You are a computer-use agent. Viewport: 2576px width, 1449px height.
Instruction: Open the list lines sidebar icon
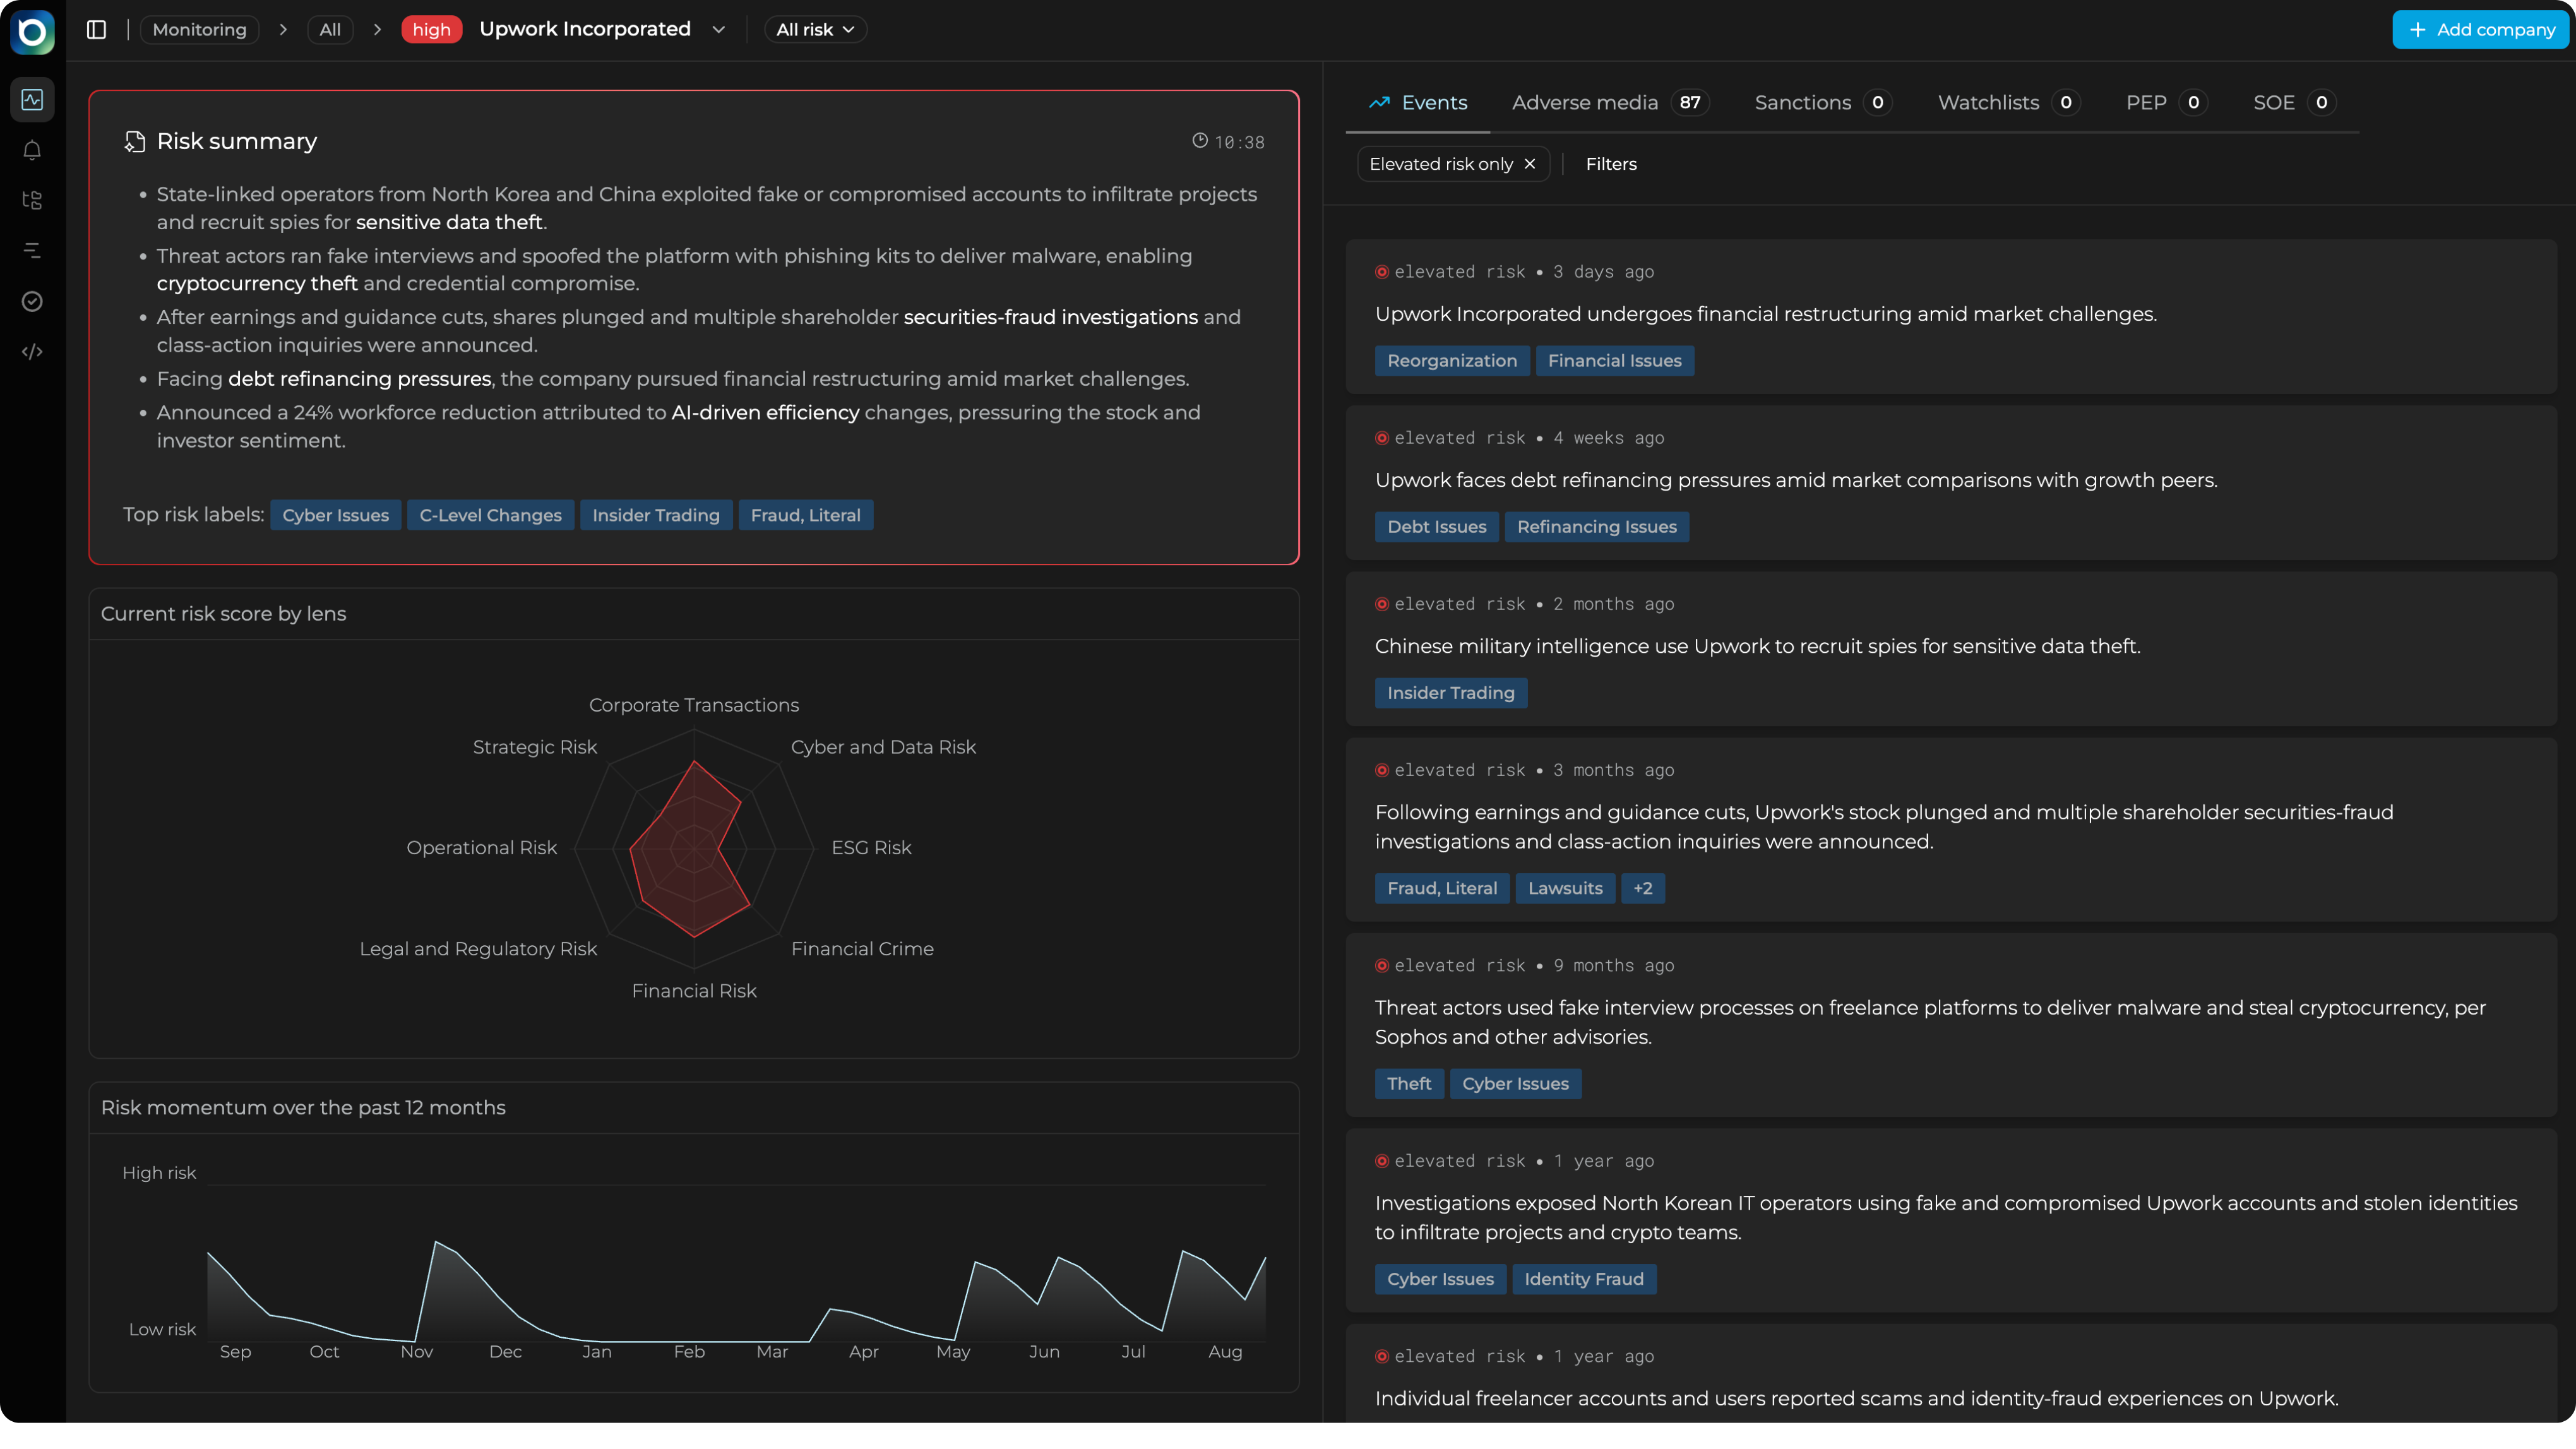point(32,250)
